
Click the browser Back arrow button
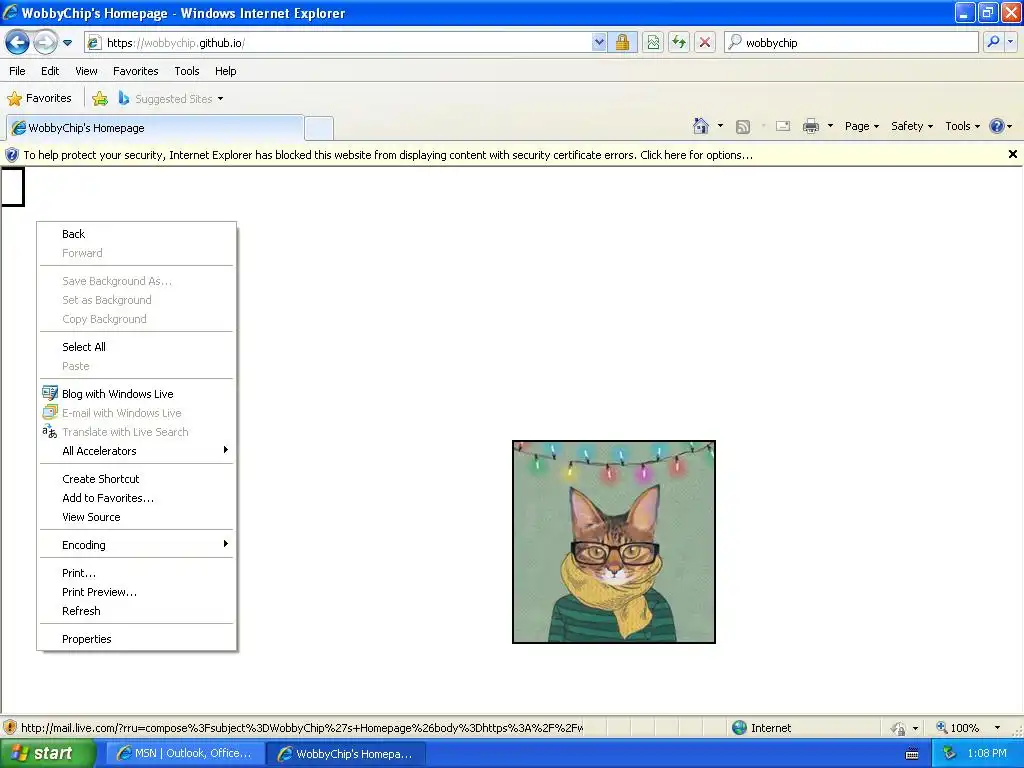[x=17, y=42]
